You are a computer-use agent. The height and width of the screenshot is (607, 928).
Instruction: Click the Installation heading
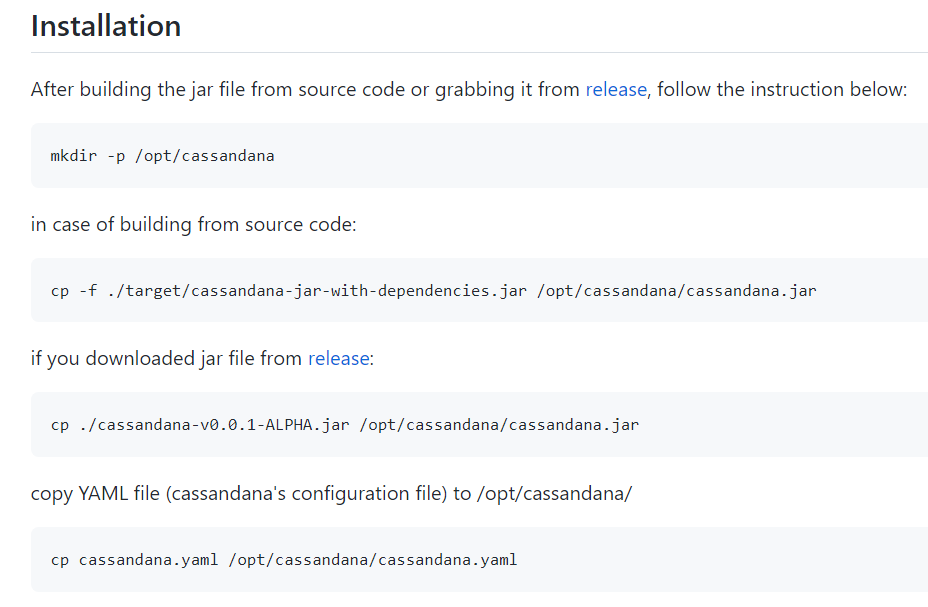point(106,26)
